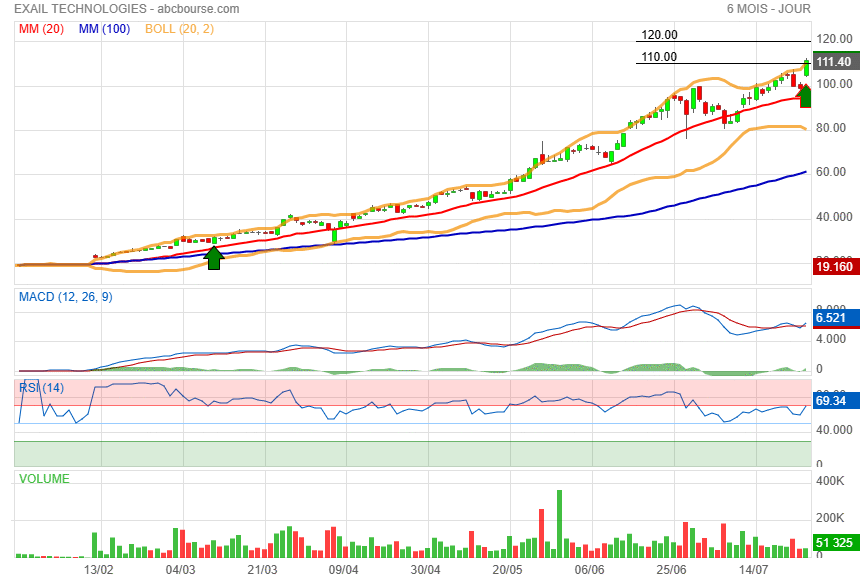
Task: Click the 6.521 MACD value tag
Action: 835,318
